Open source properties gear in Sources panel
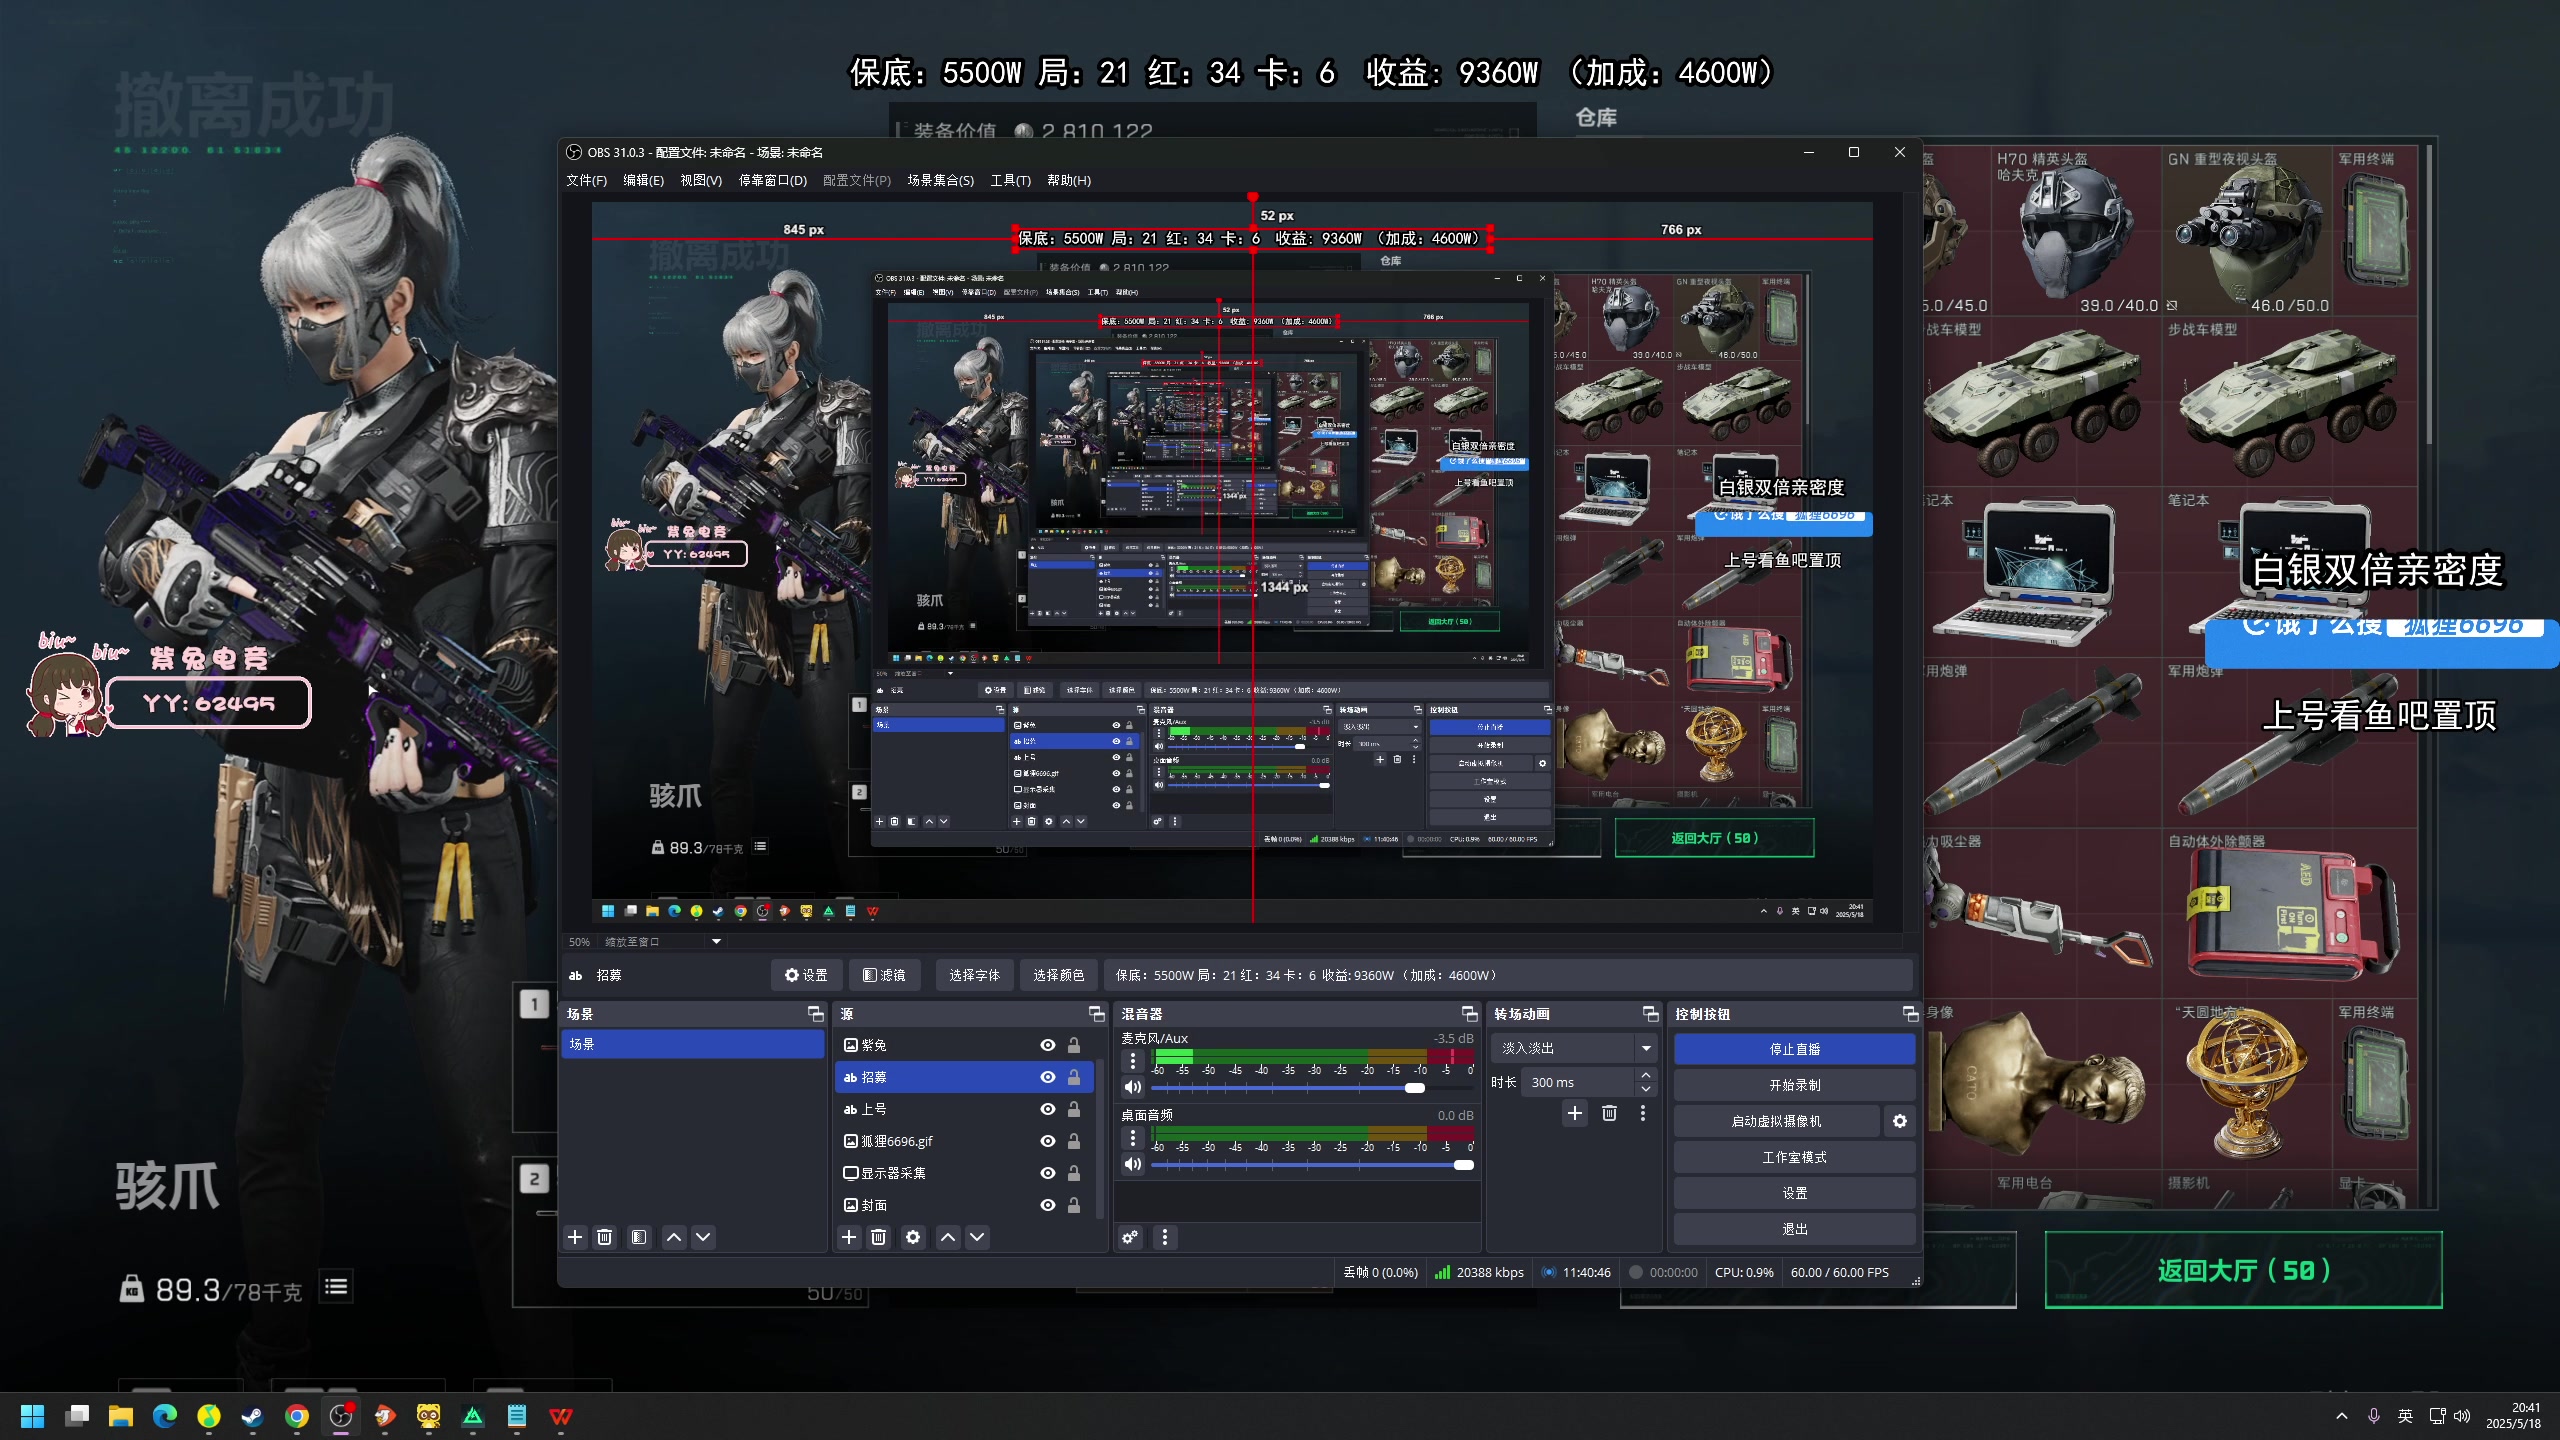 (913, 1237)
